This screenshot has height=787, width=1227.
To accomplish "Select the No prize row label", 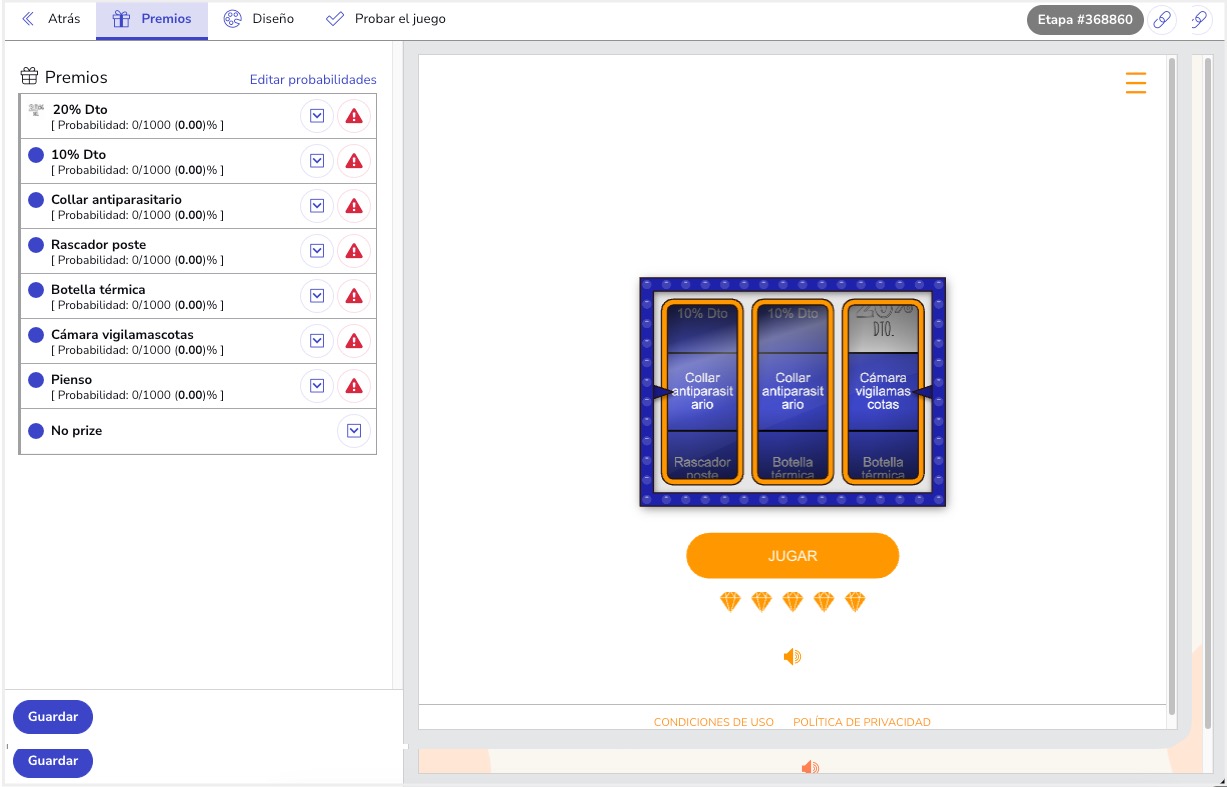I will coord(77,431).
